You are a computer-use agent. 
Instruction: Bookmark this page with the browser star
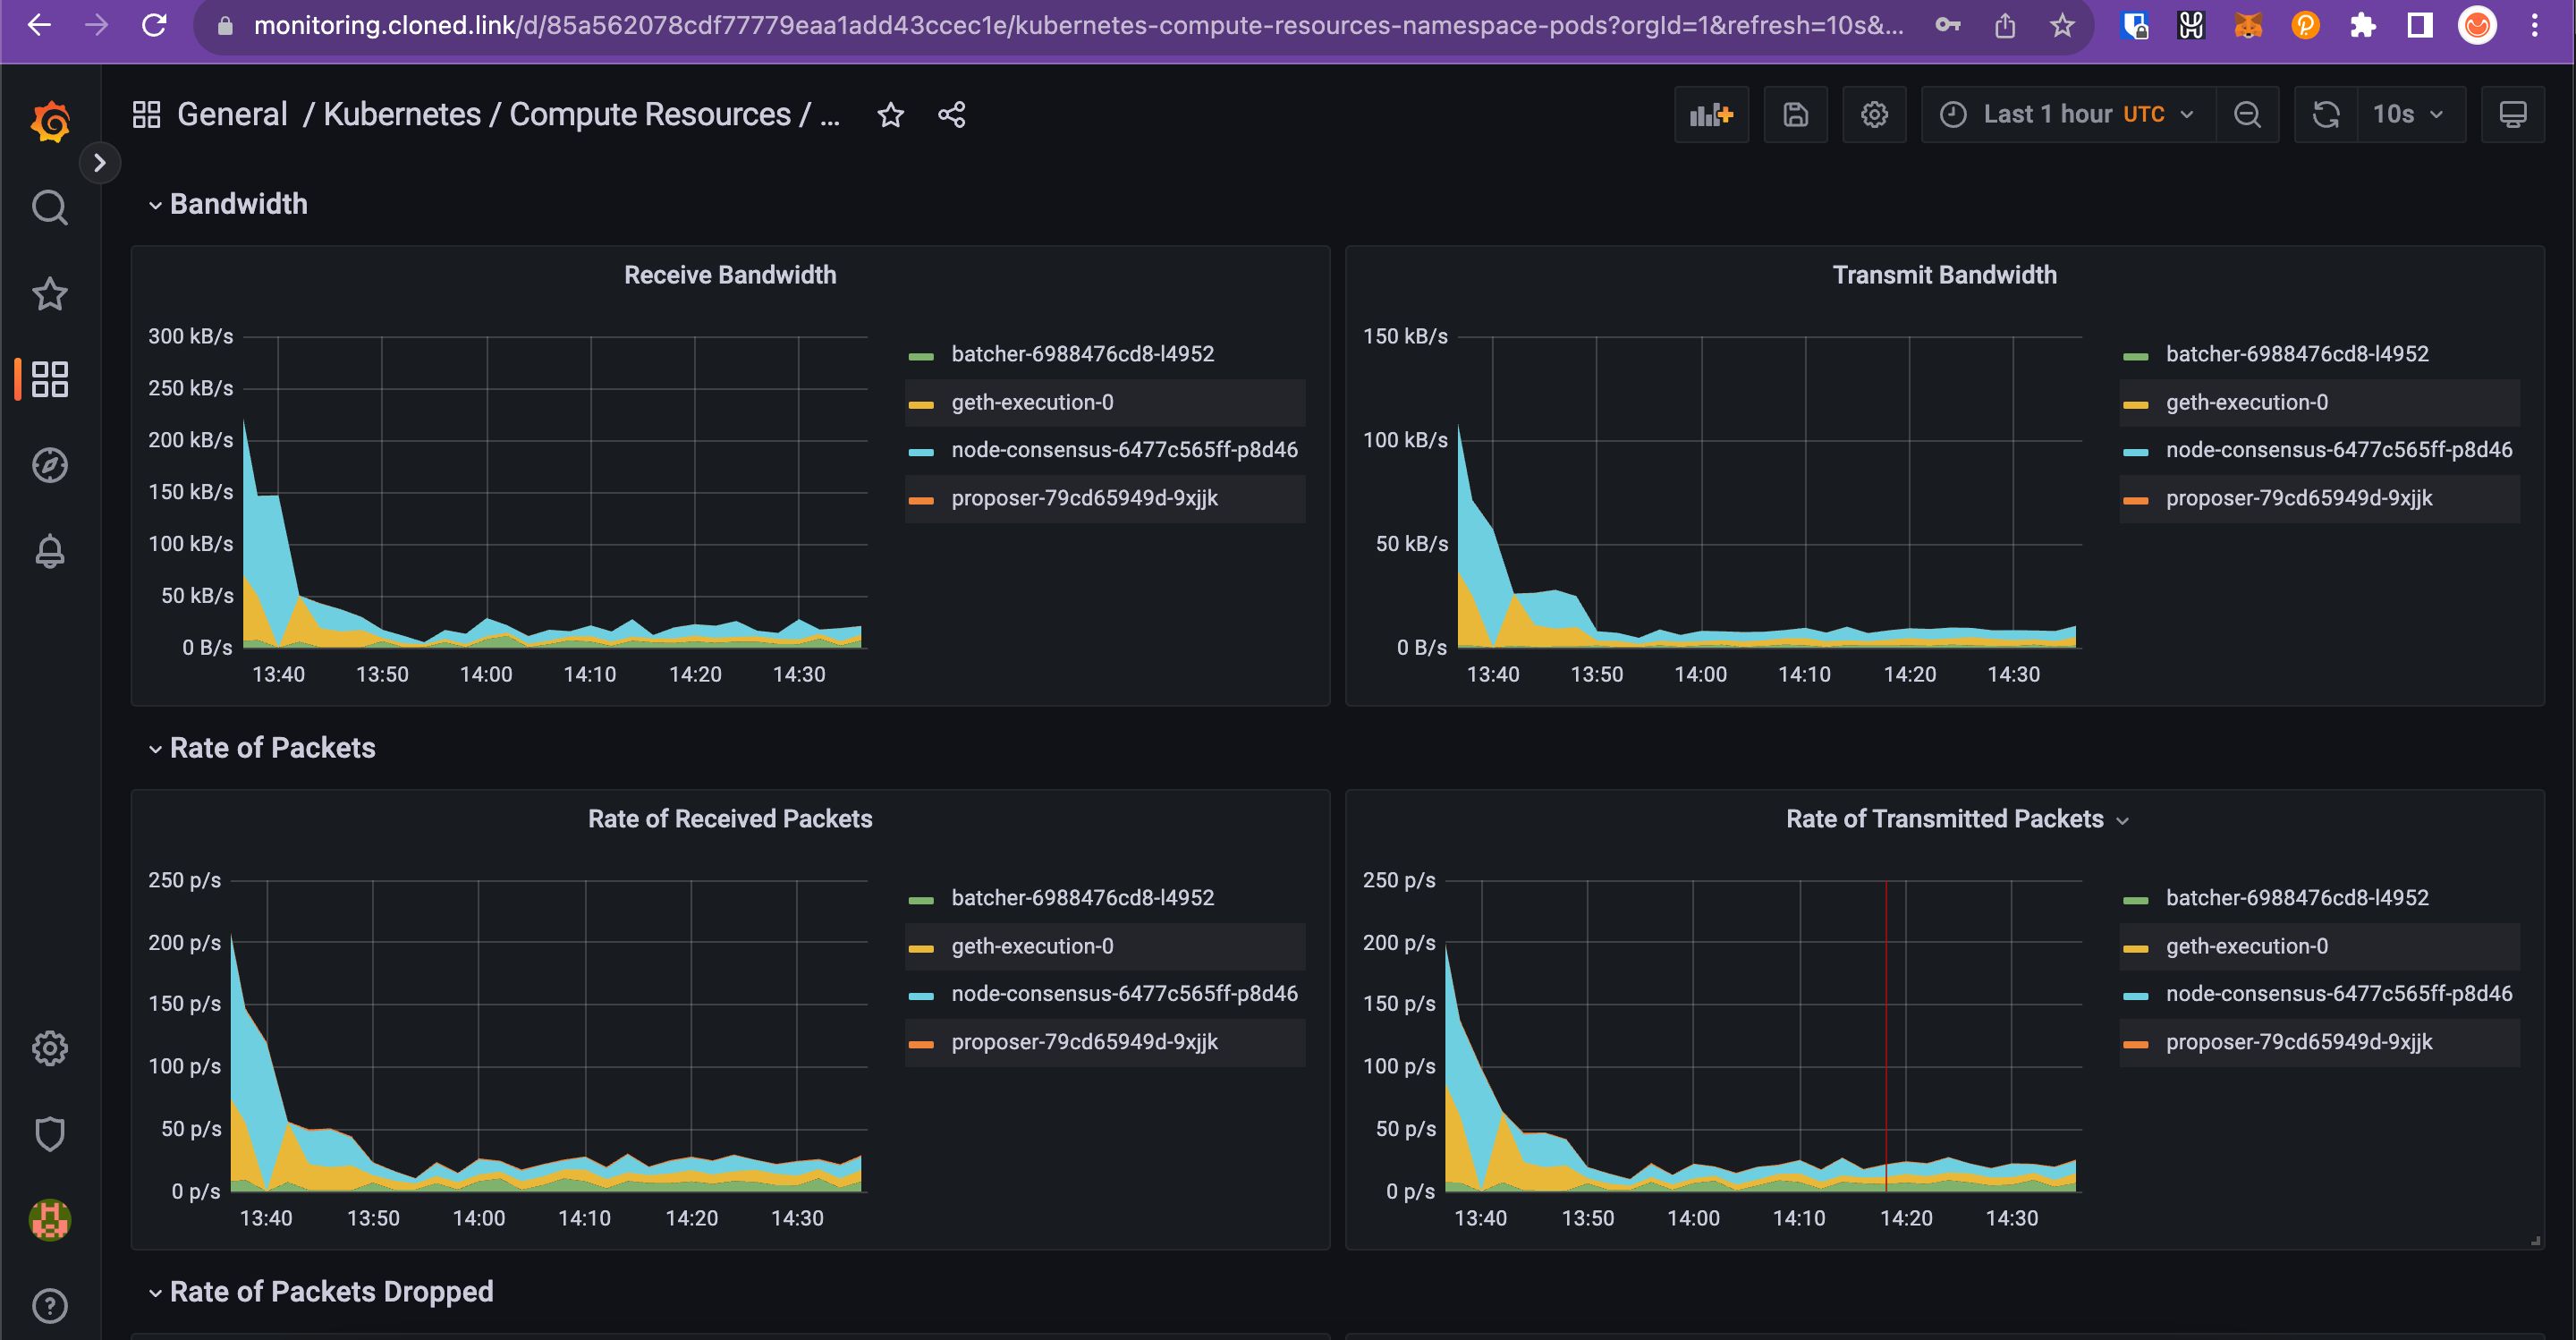pos(2062,25)
